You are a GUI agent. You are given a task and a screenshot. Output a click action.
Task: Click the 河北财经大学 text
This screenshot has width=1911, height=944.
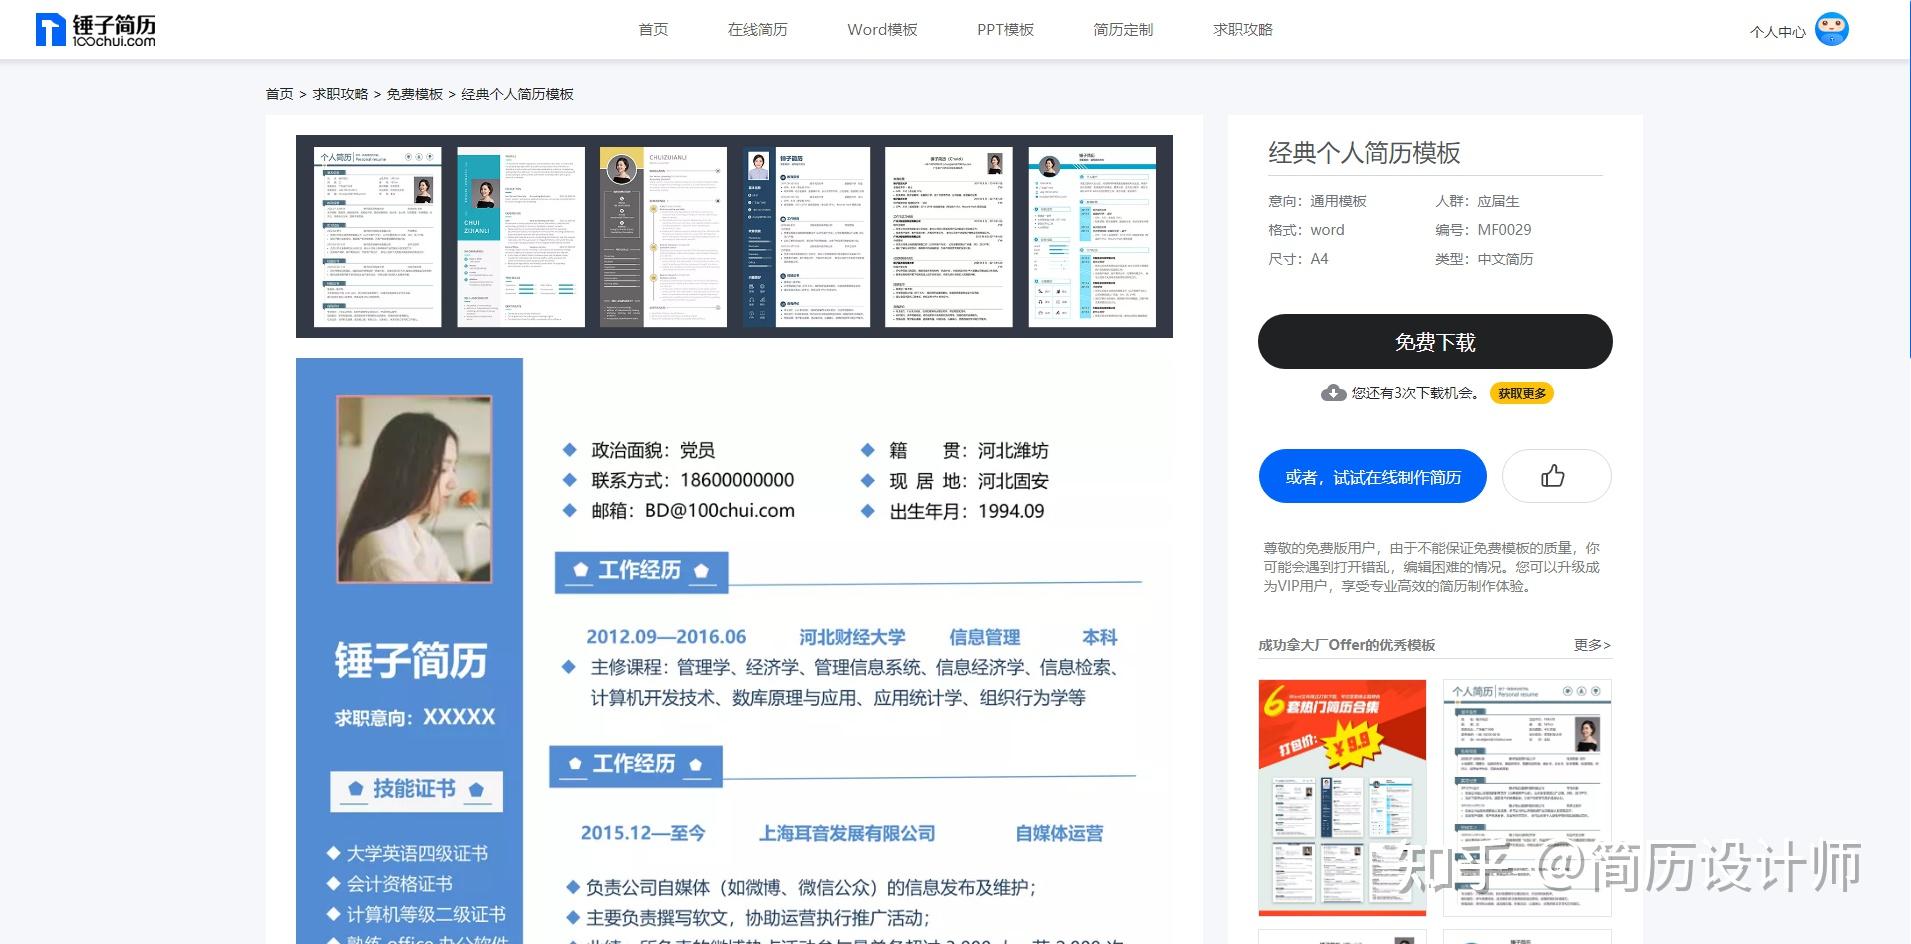tap(852, 637)
